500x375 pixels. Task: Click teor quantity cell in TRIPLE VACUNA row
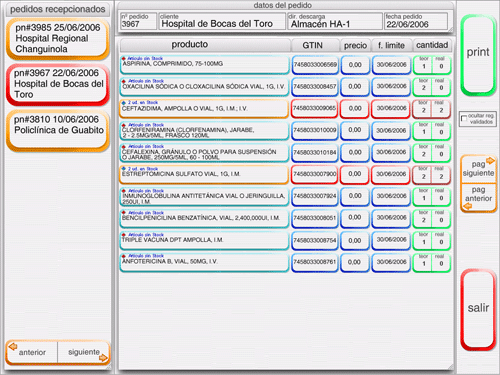pos(423,242)
